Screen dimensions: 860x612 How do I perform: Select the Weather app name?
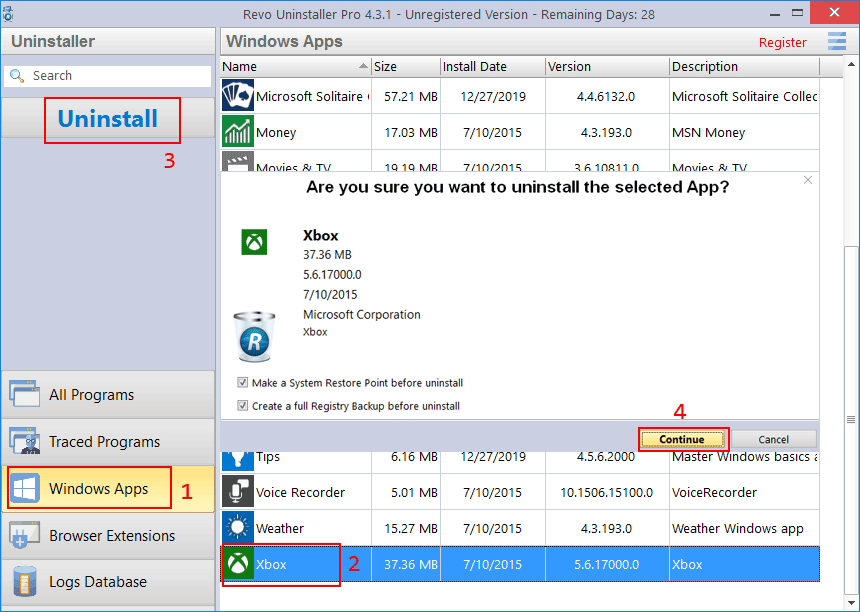[x=280, y=529]
